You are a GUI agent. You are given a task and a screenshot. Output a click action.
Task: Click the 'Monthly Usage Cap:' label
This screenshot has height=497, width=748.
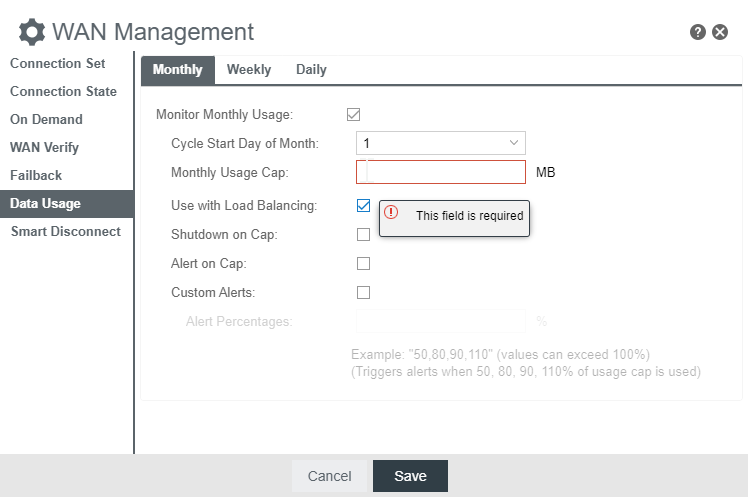(x=230, y=172)
